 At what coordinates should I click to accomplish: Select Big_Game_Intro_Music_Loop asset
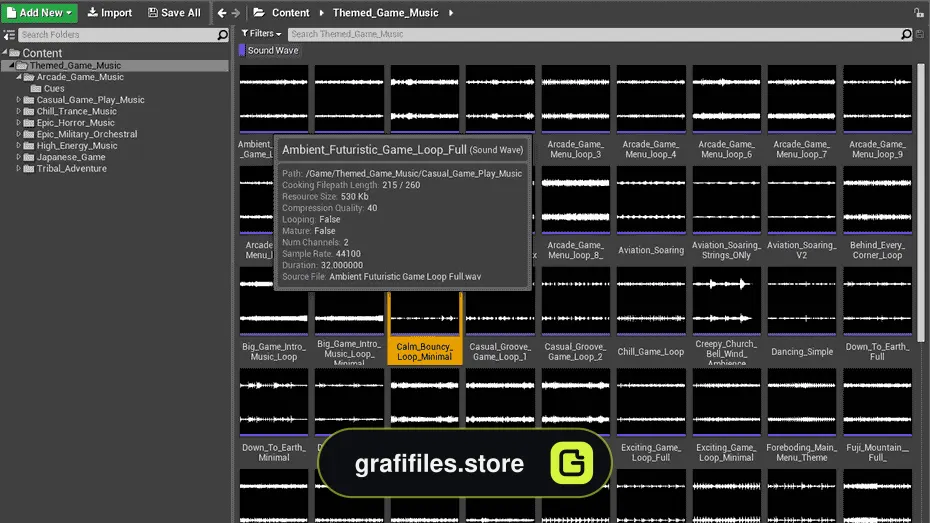273,315
